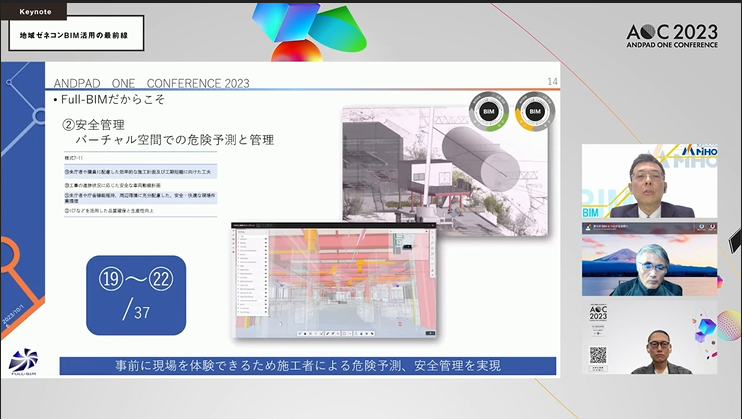Click the バーチャル空間での危険予測と管理 subtitle

(x=175, y=140)
